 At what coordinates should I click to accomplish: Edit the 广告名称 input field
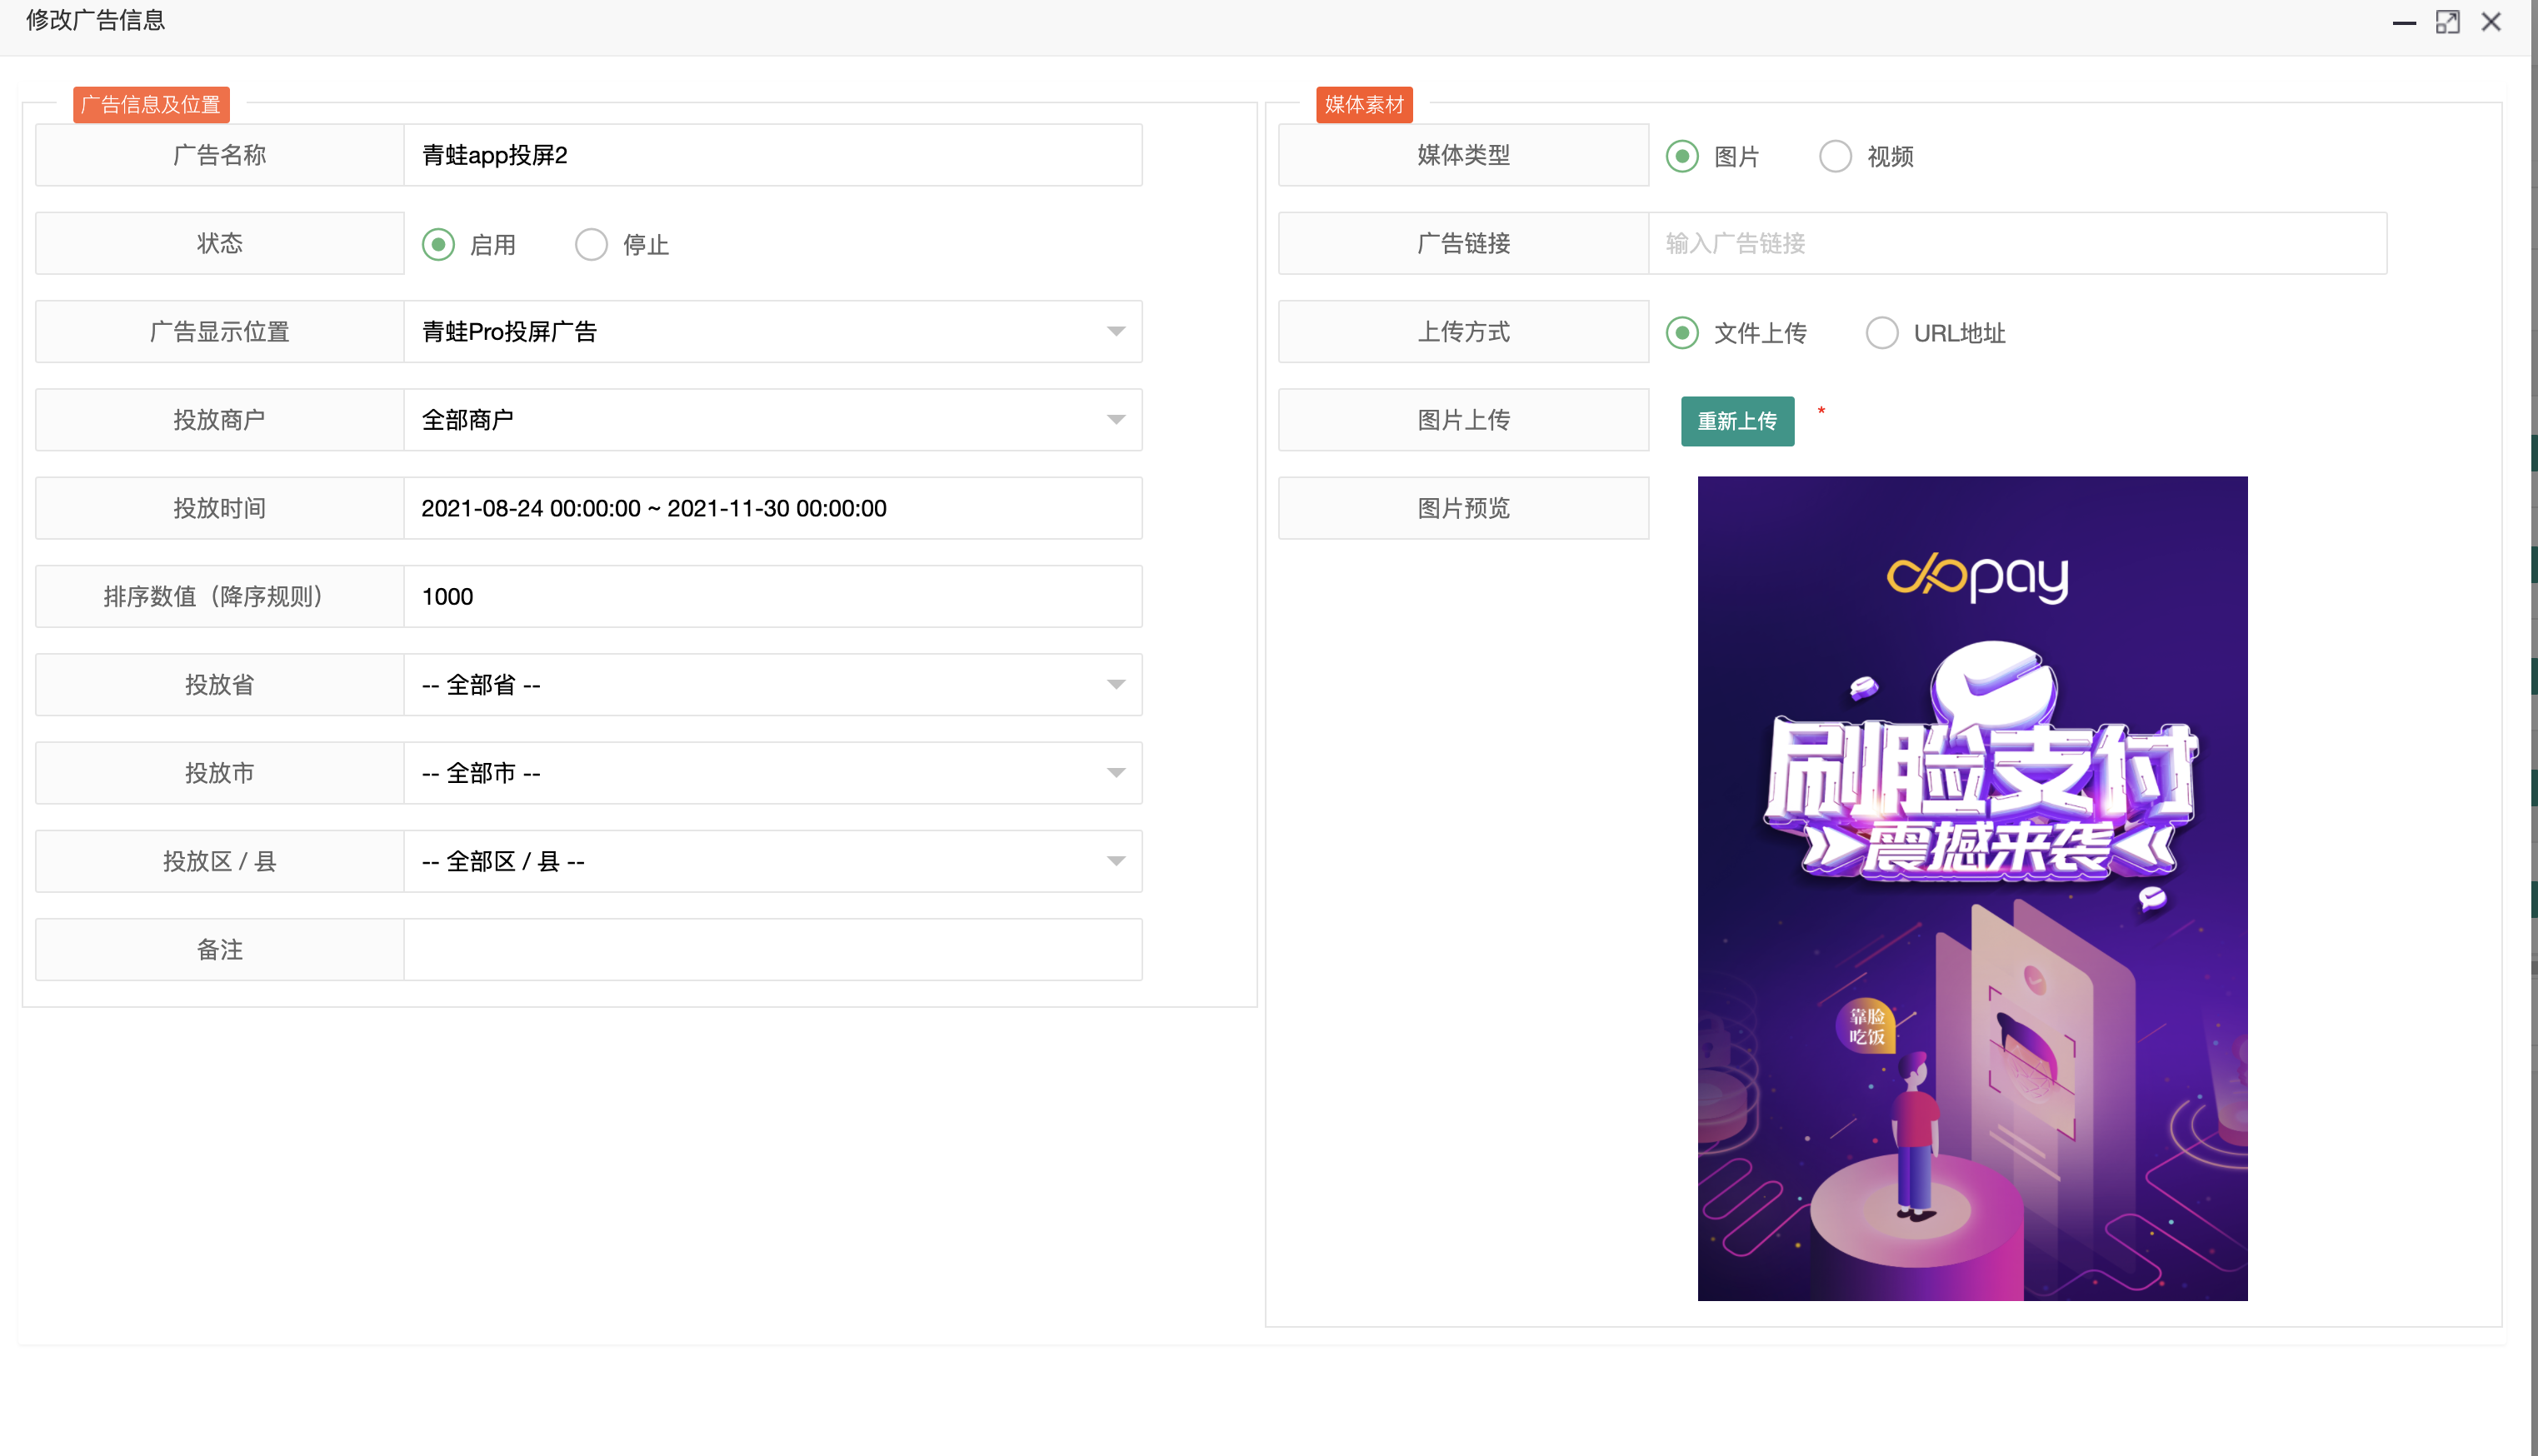pos(773,155)
